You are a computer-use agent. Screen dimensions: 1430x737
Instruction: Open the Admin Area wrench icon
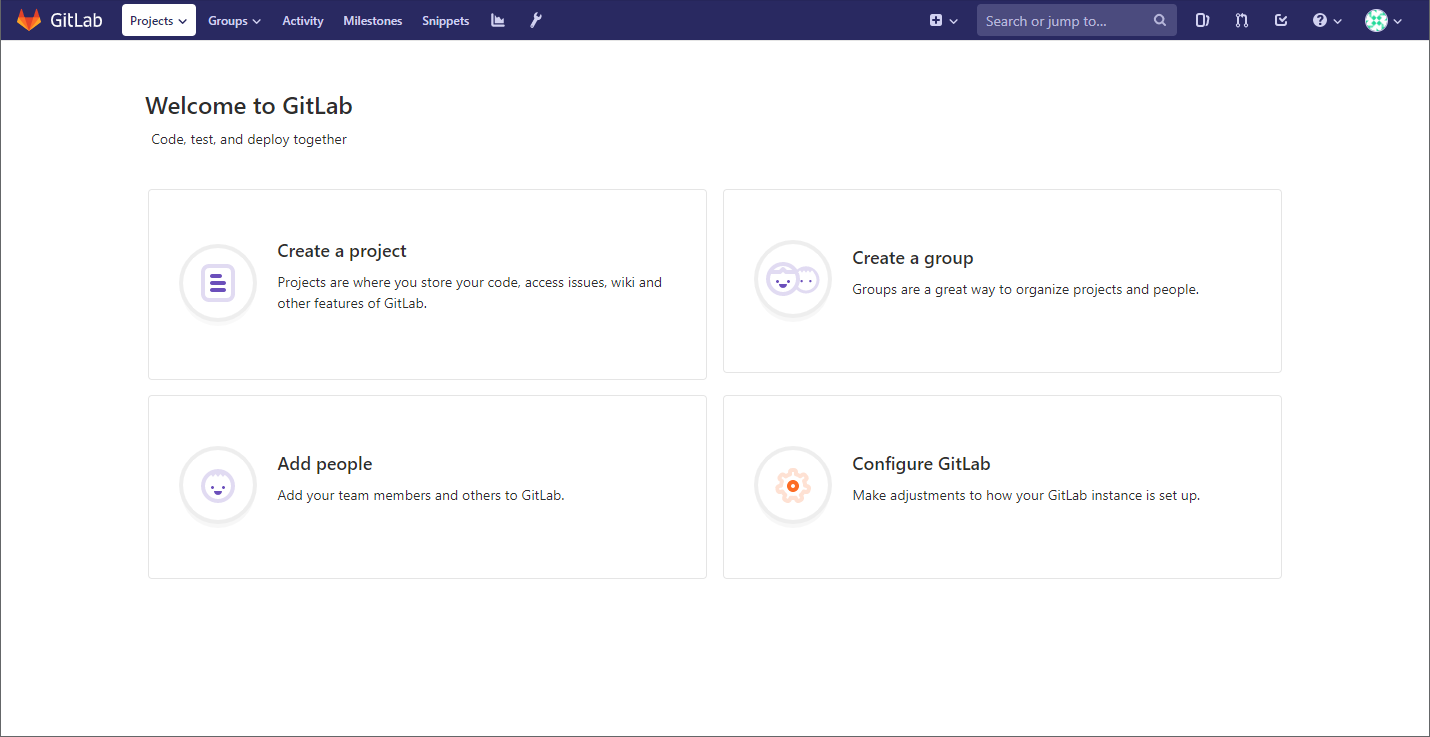point(536,20)
